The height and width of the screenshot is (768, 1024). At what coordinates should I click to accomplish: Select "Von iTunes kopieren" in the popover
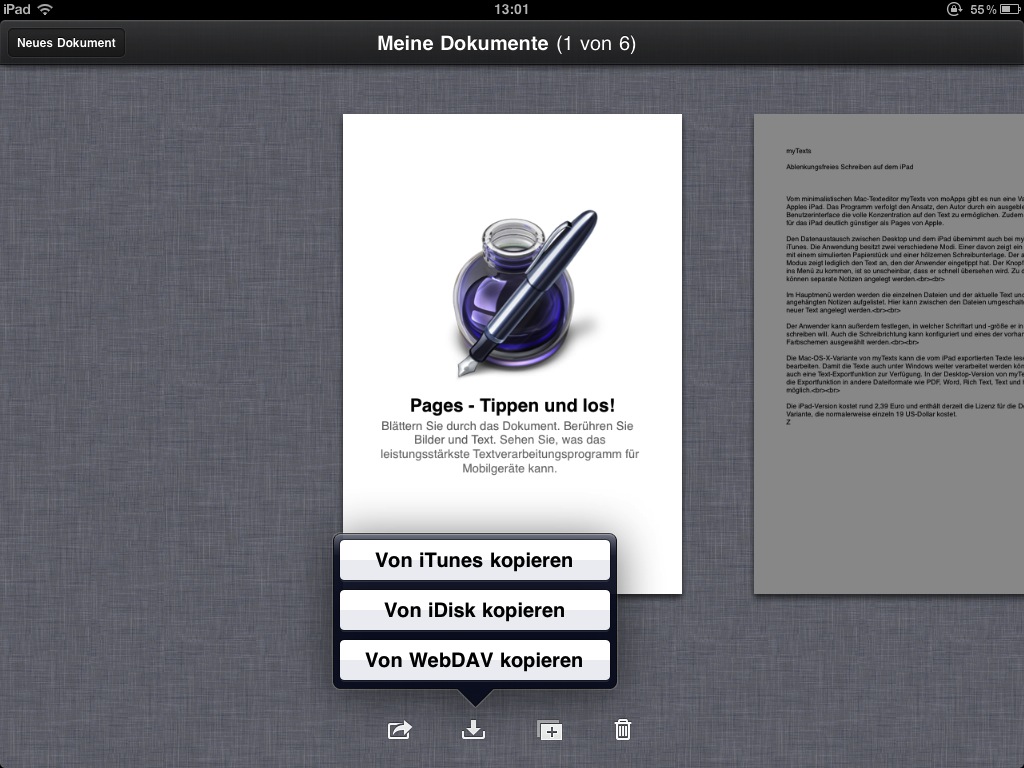tap(474, 560)
